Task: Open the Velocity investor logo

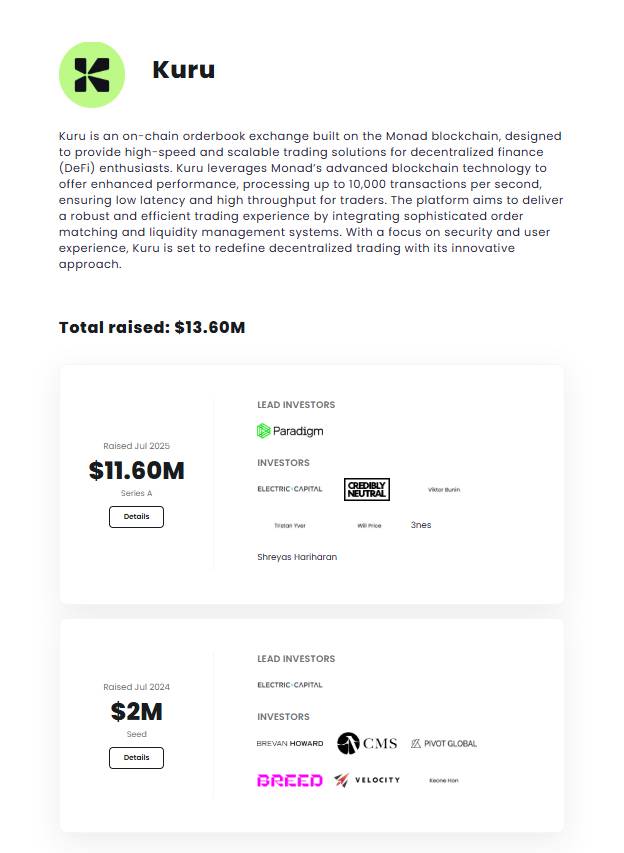Action: [x=367, y=780]
